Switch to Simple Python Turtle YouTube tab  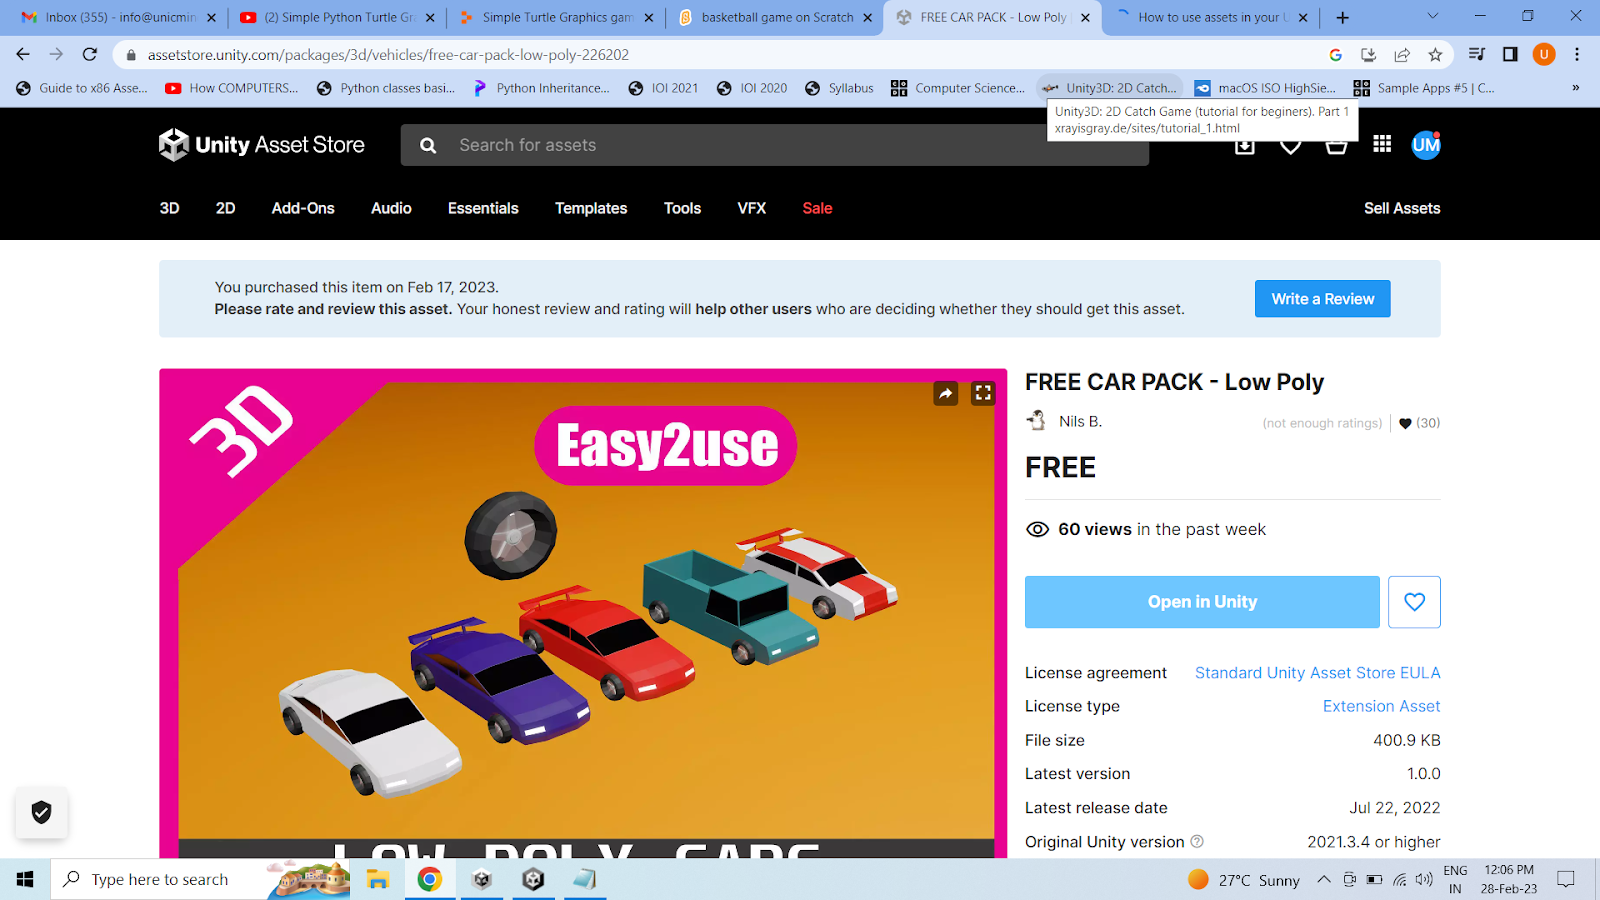(338, 17)
